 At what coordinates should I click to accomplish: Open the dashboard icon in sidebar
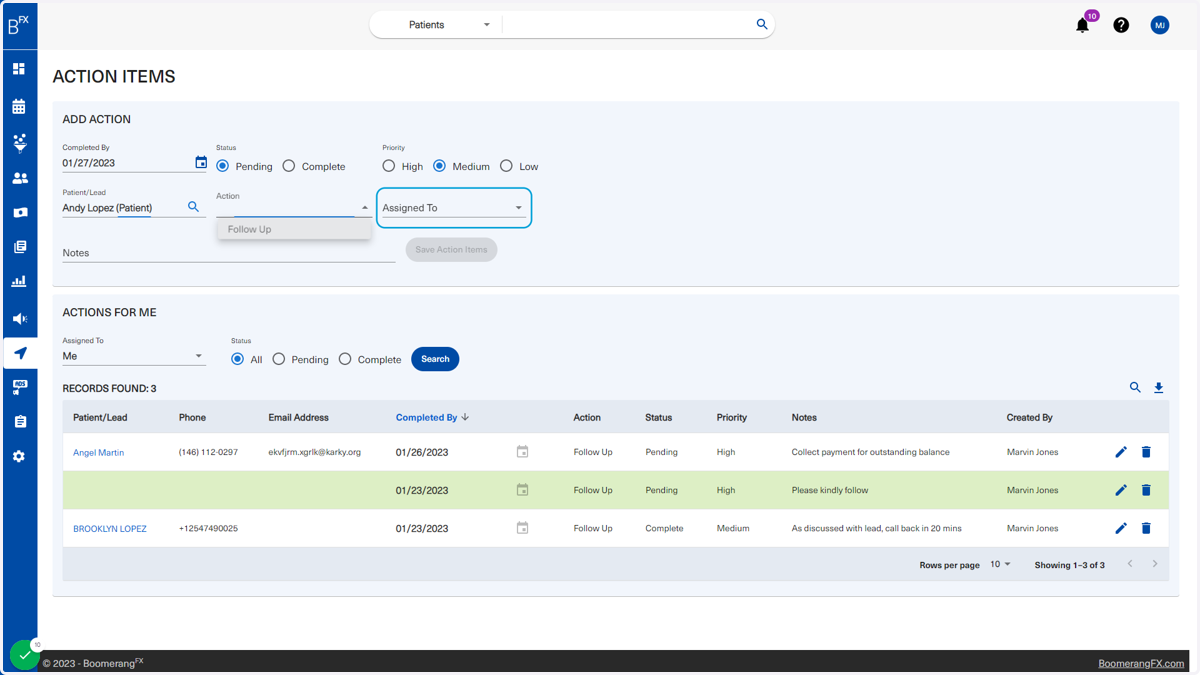19,69
